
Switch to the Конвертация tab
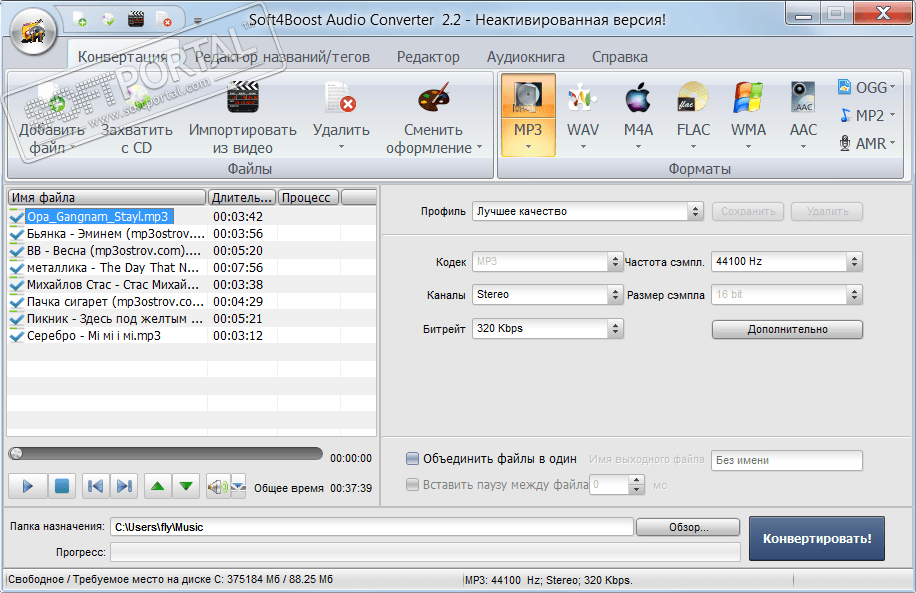click(x=122, y=57)
